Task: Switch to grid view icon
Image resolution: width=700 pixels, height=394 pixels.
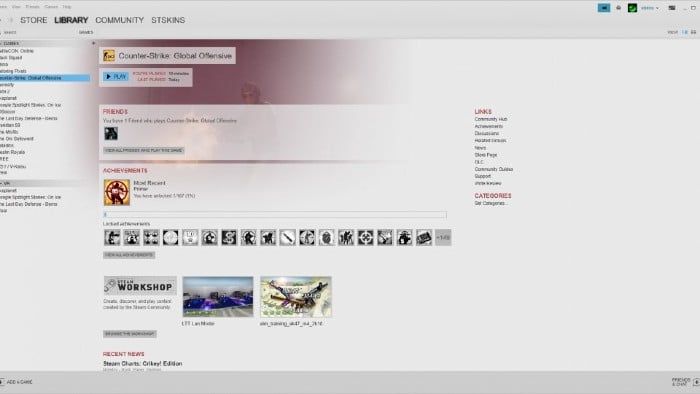Action: 693,32
